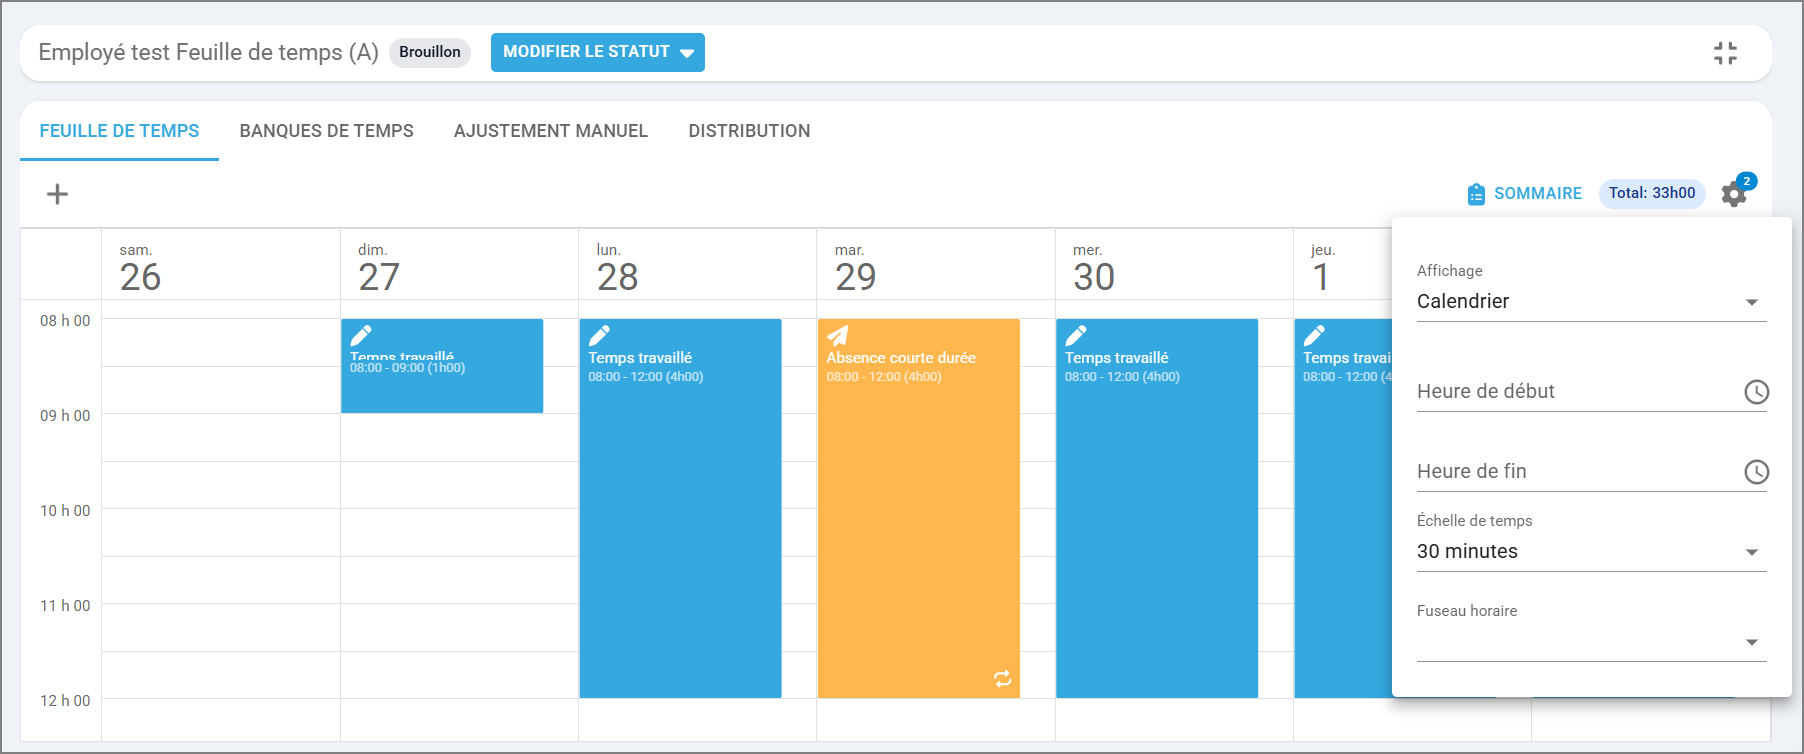Select the Absence courte durée block on Tuesday
1804x754 pixels.
(918, 508)
